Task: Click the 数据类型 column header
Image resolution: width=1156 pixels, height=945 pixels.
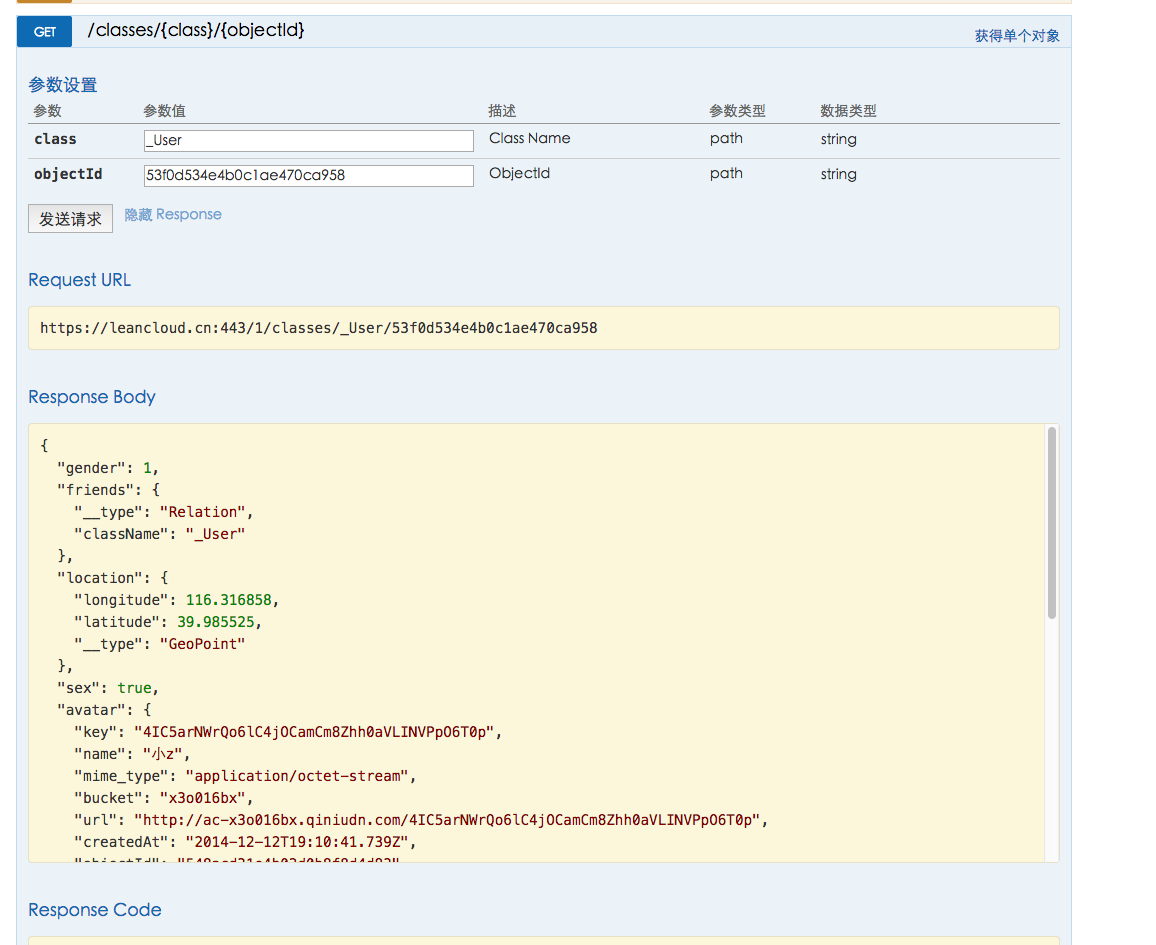Action: (848, 111)
